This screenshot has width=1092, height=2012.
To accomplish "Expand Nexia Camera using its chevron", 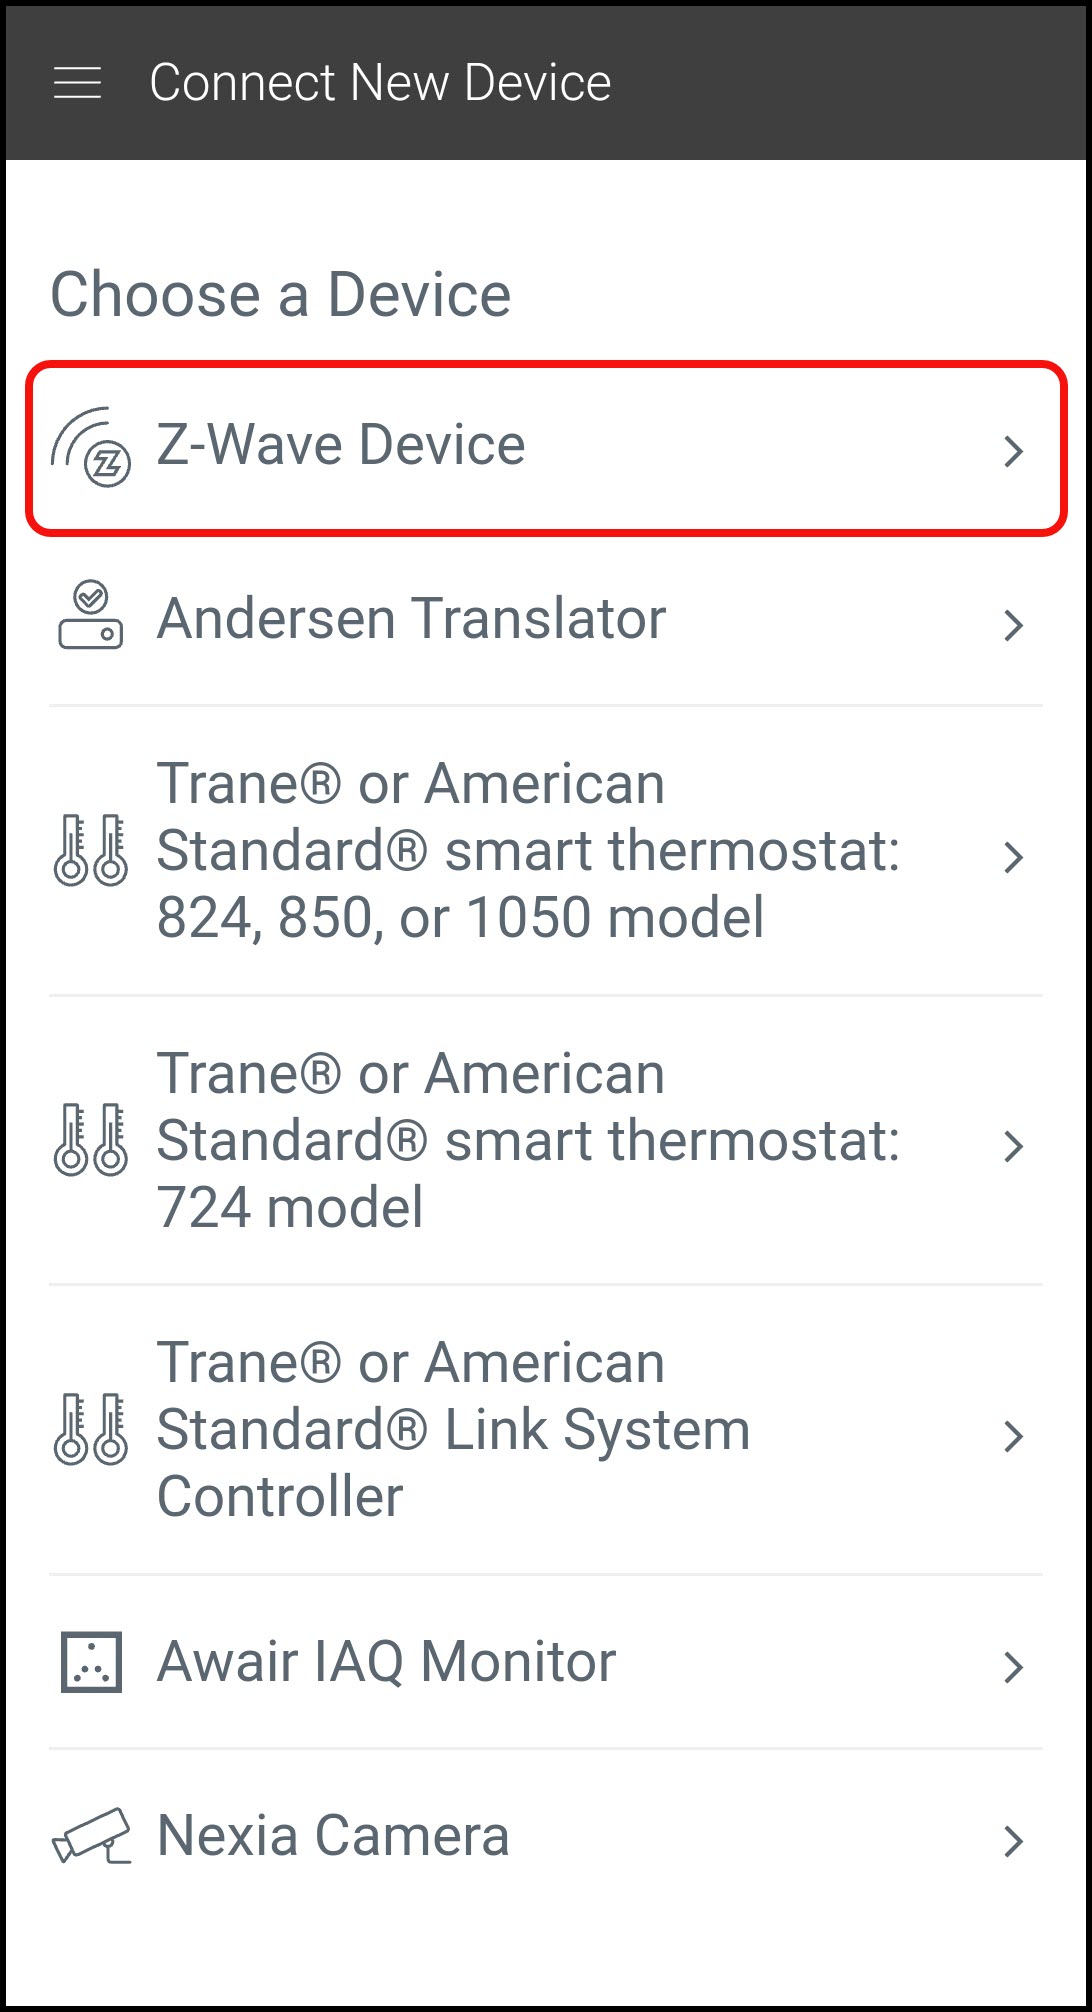I will pyautogui.click(x=1013, y=1841).
